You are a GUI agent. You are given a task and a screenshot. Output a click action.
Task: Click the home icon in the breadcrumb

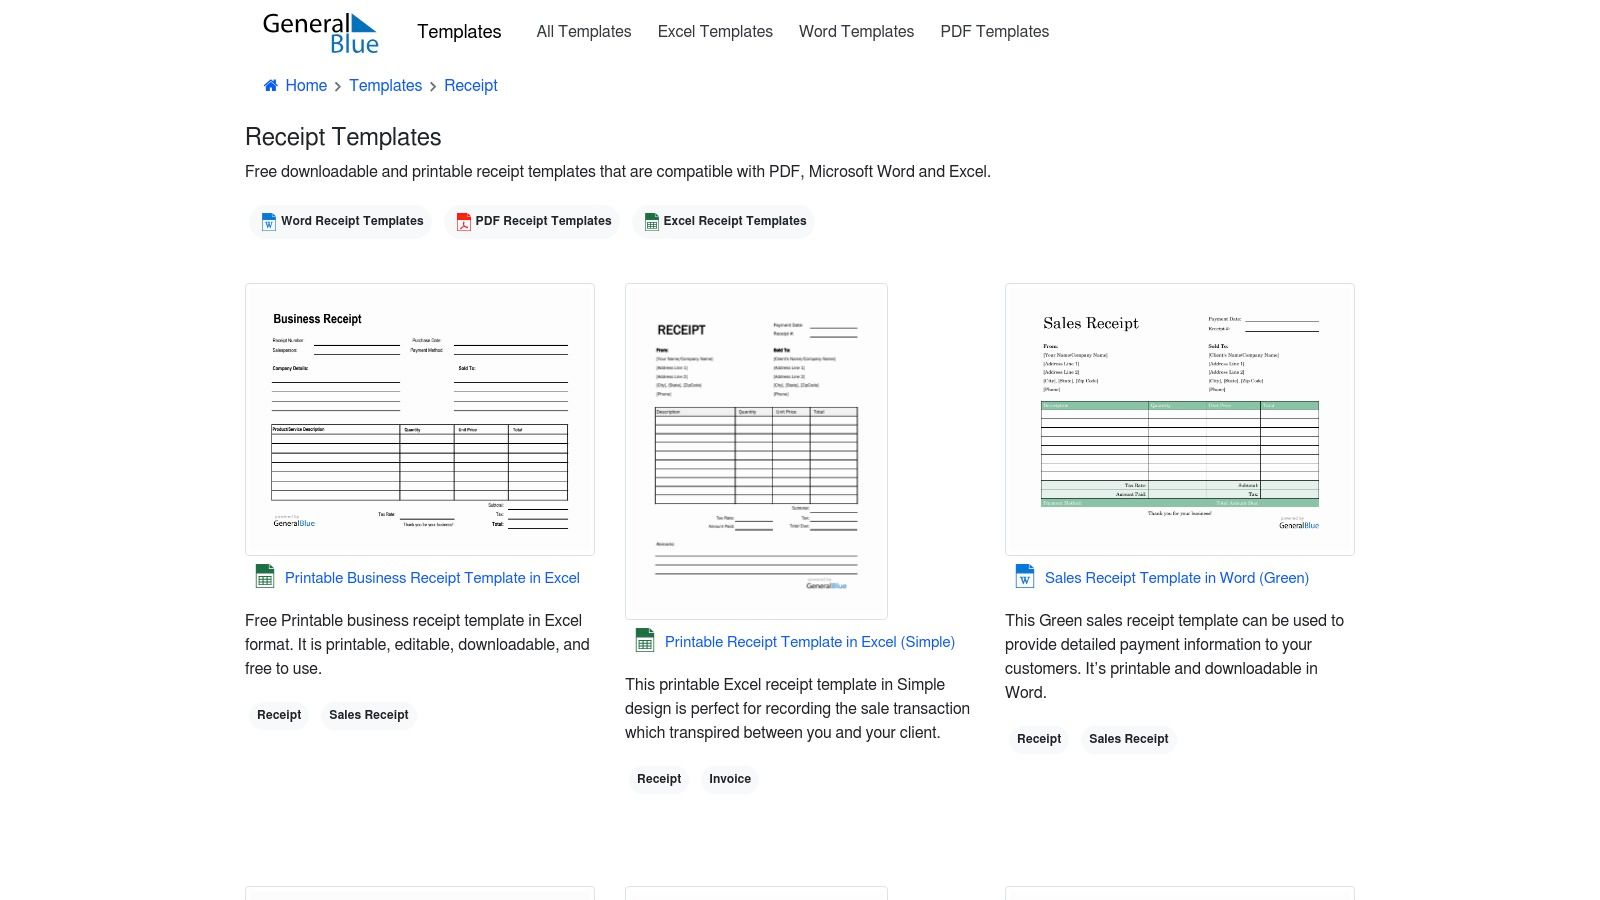pos(270,85)
